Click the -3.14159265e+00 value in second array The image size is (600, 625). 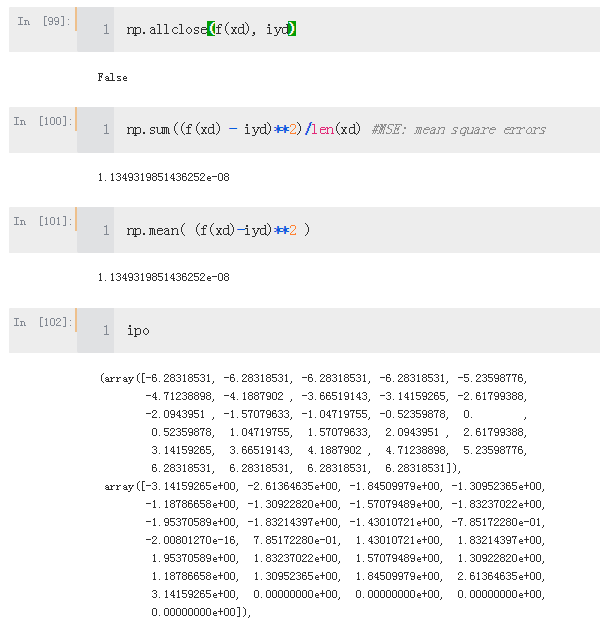(x=190, y=486)
